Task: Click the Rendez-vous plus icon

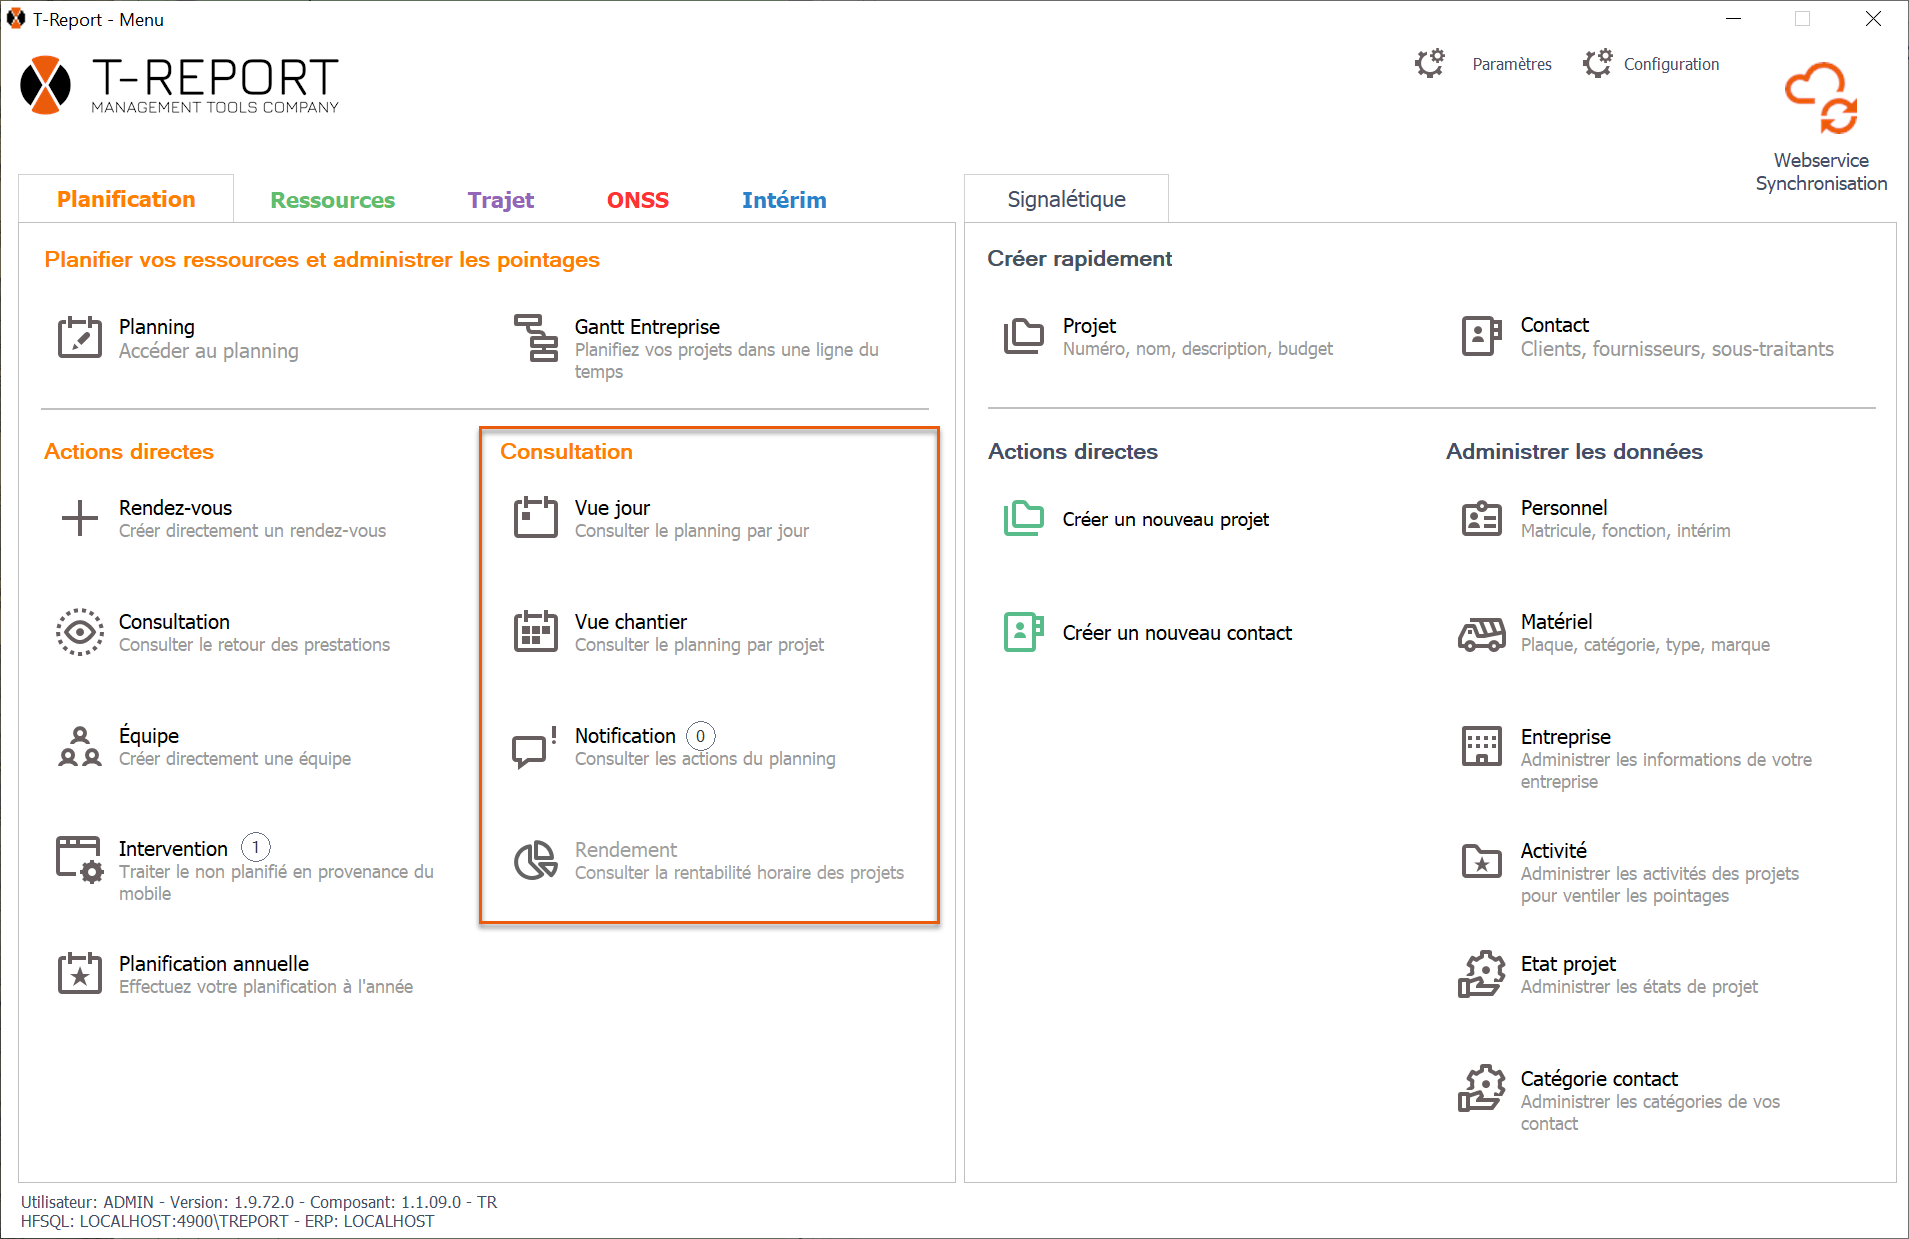Action: pos(79,518)
